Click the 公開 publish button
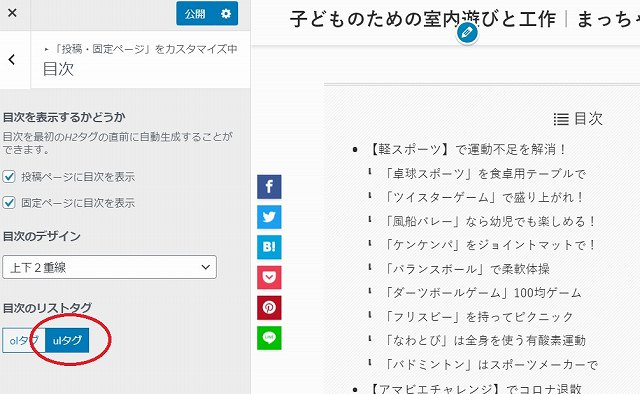This screenshot has width=640, height=394. (x=196, y=13)
